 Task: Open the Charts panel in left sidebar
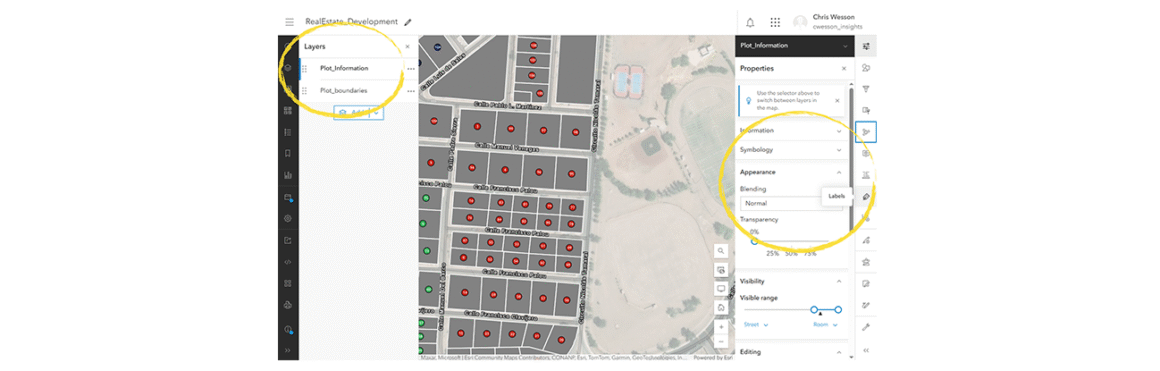[x=288, y=176]
